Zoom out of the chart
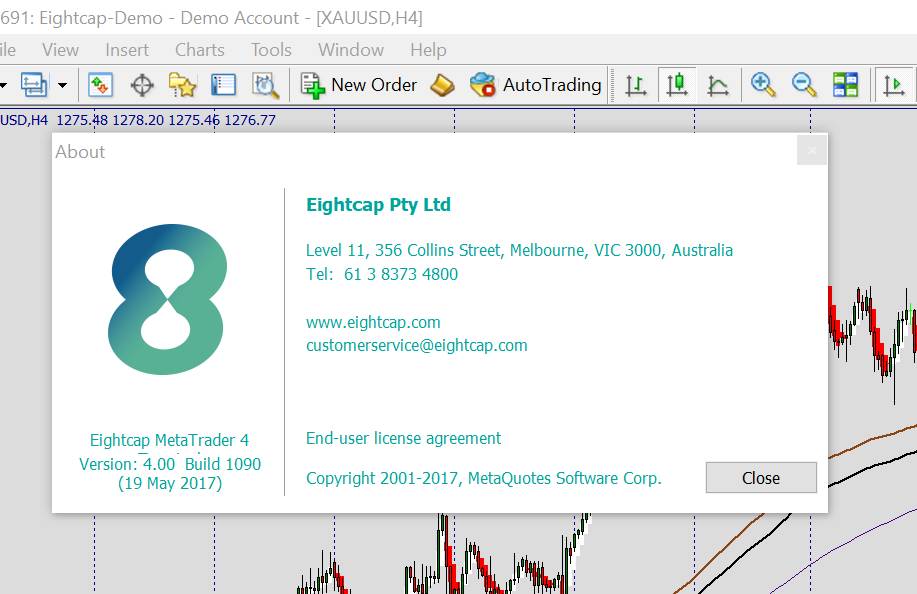The image size is (917, 594). (804, 85)
